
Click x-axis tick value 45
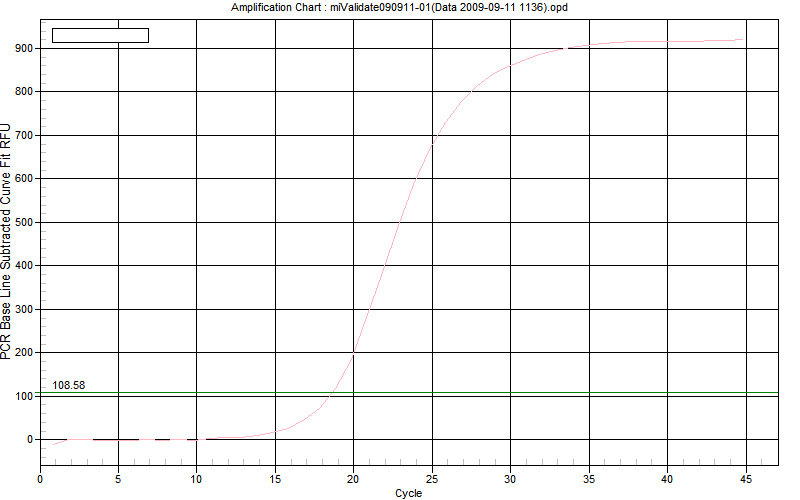745,479
